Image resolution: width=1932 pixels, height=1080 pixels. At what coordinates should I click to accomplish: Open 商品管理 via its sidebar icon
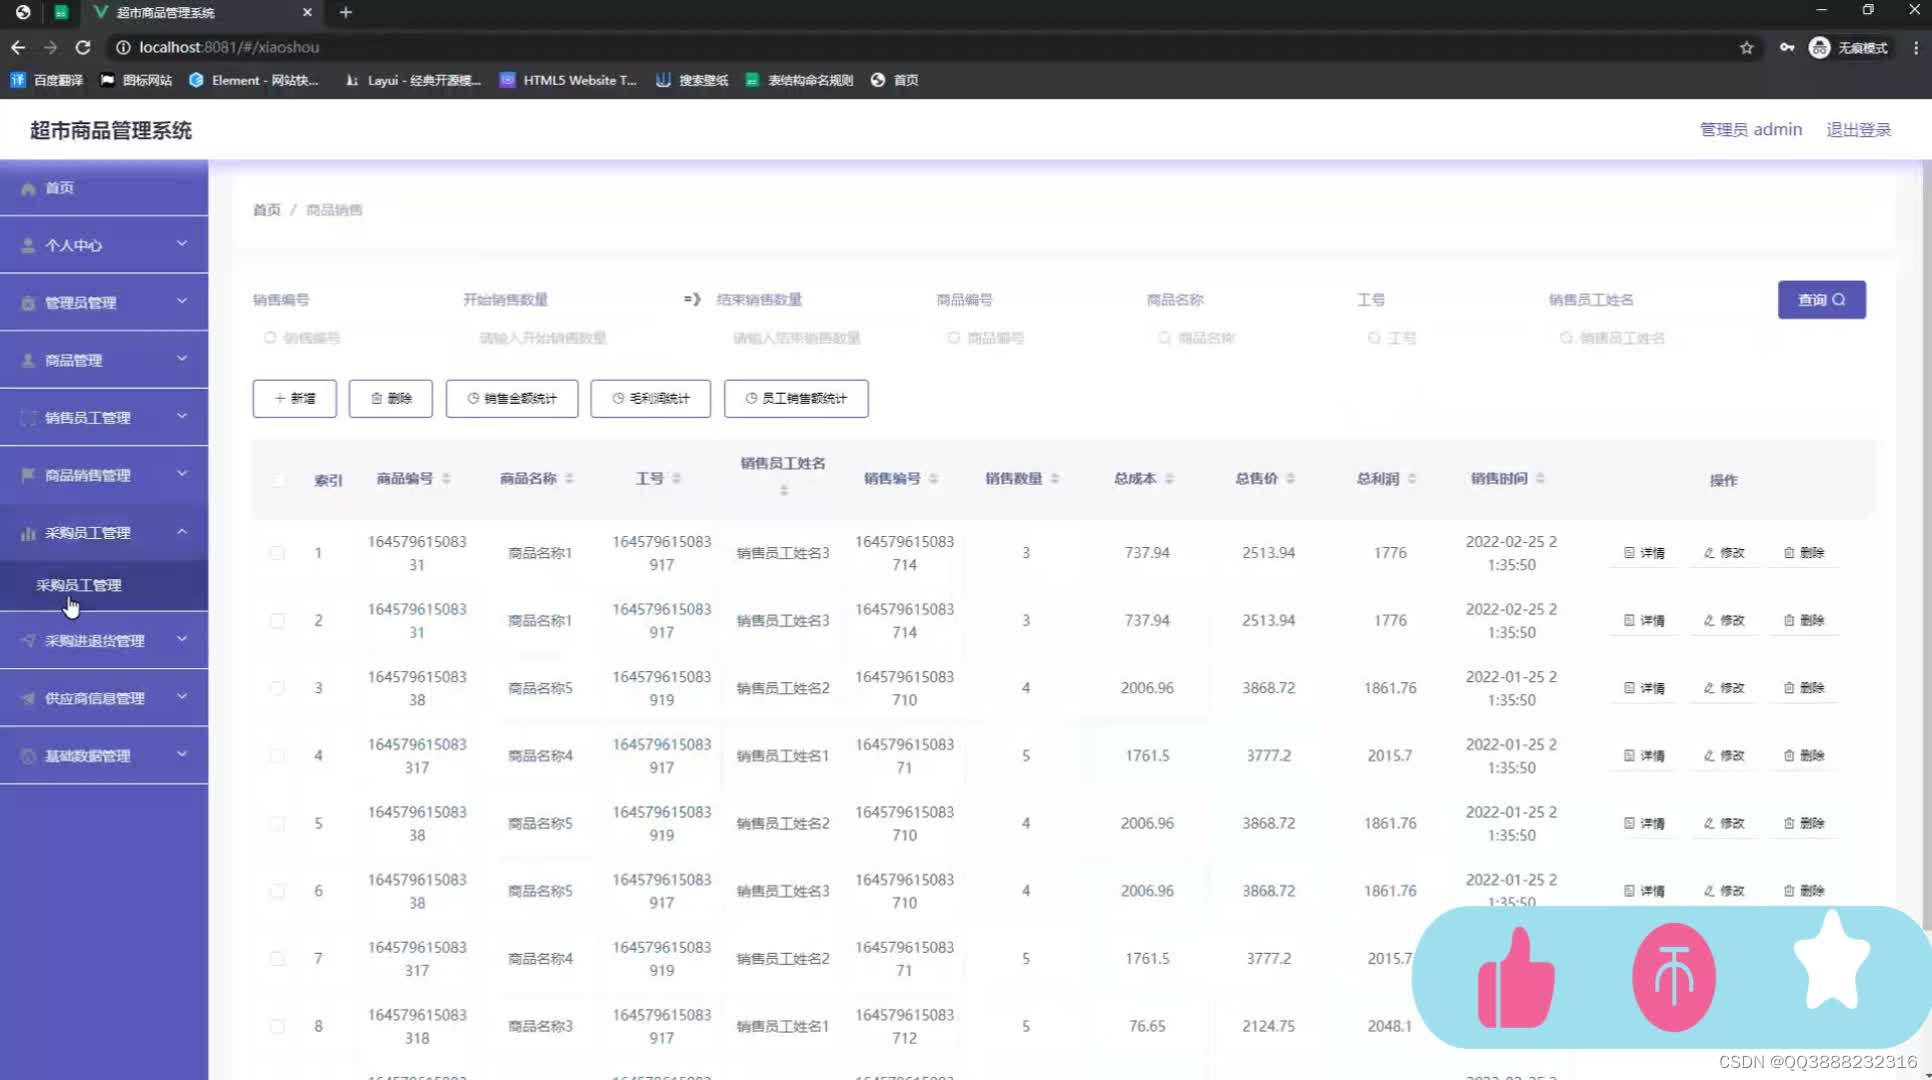click(x=26, y=359)
